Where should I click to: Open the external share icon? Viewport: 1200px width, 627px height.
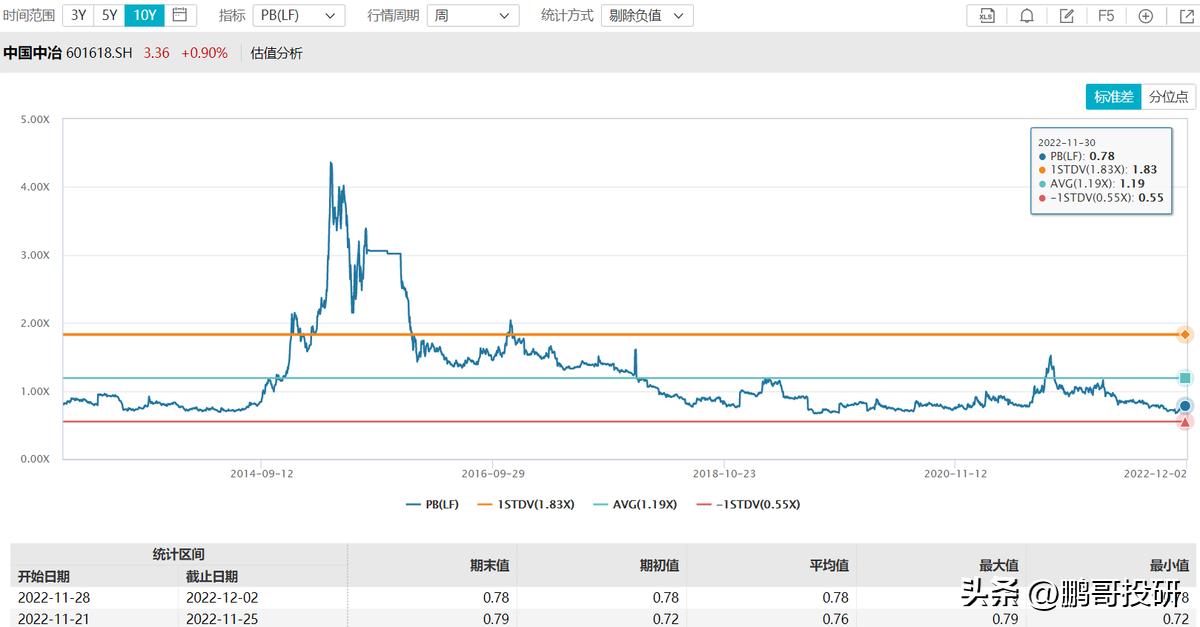tap(1185, 15)
